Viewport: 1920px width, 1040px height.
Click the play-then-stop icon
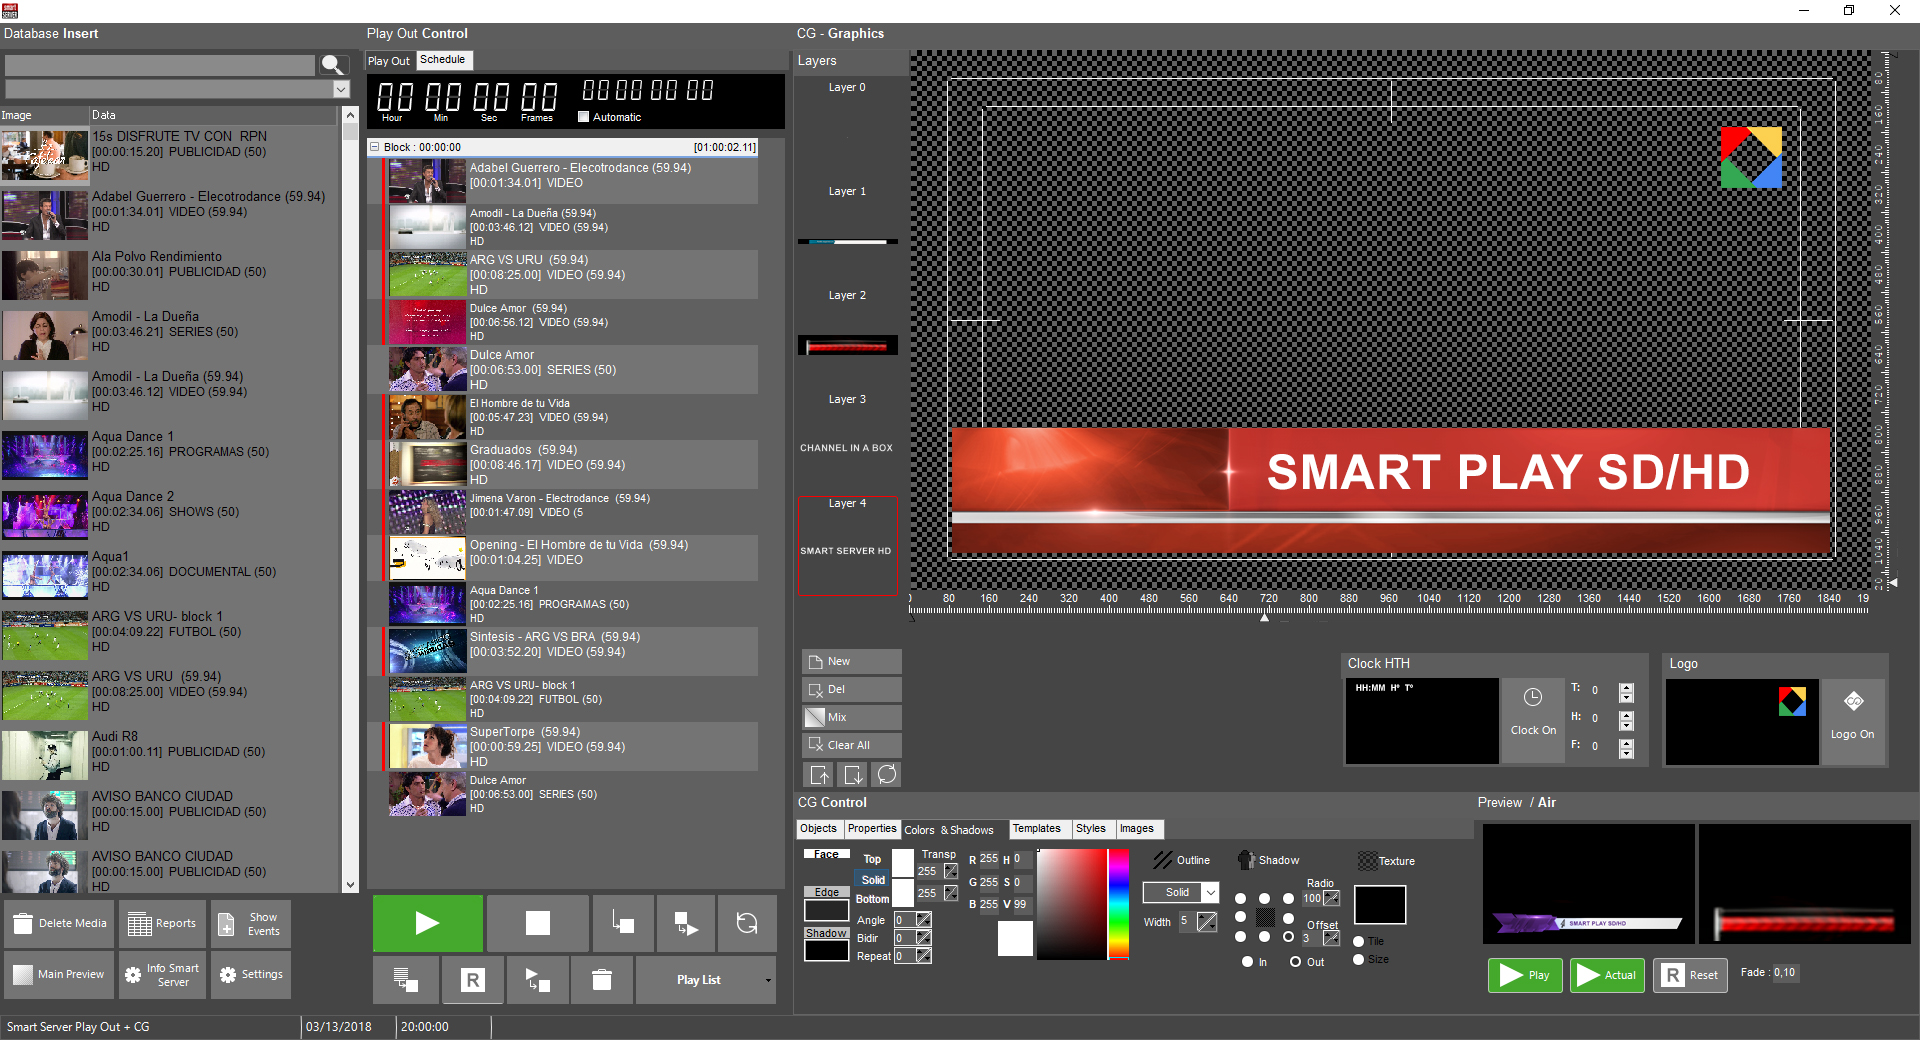point(538,980)
